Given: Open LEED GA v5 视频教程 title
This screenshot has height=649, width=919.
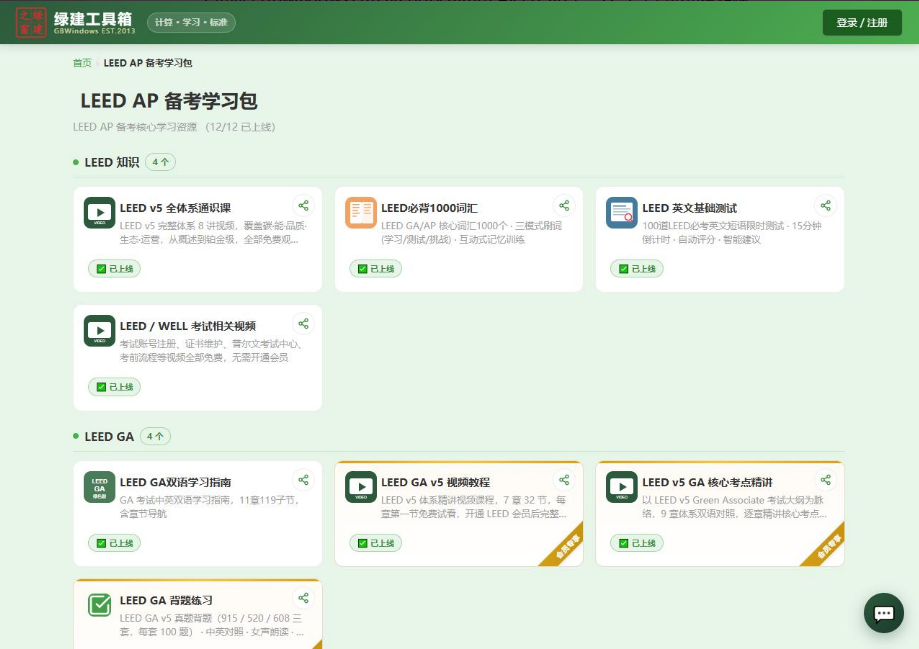Looking at the screenshot, I should (x=435, y=482).
